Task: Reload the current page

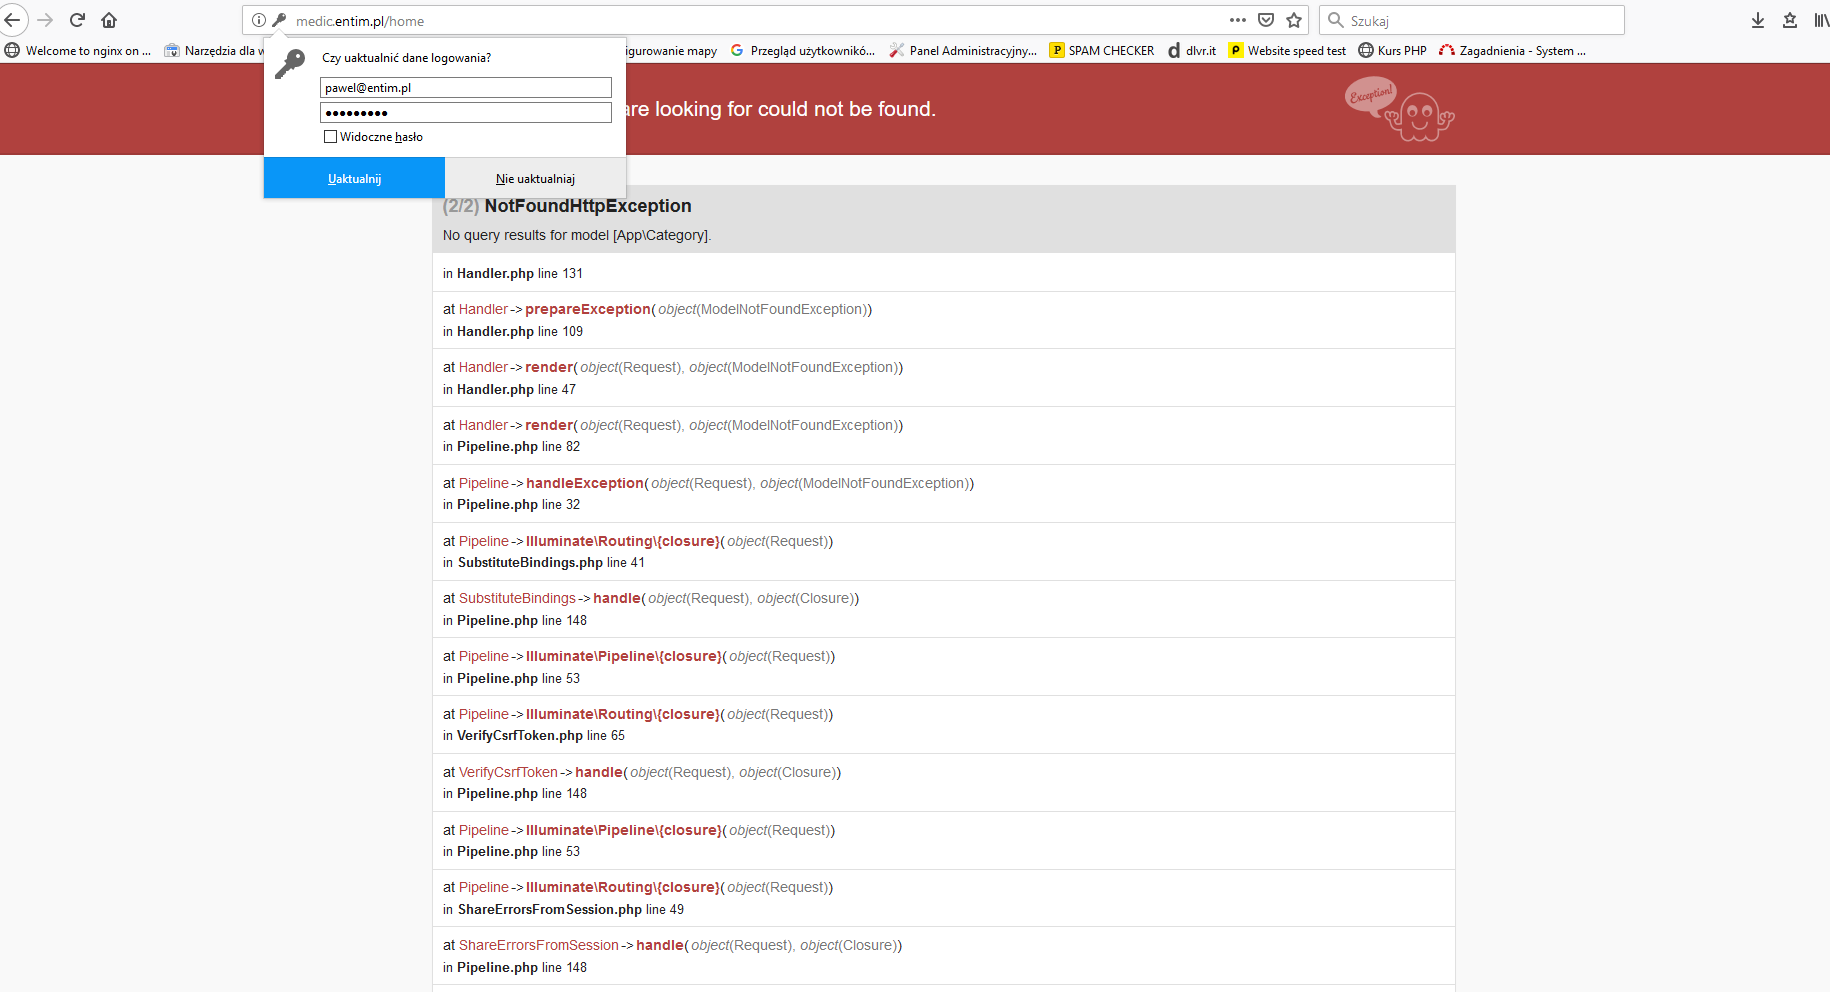Action: pos(77,20)
